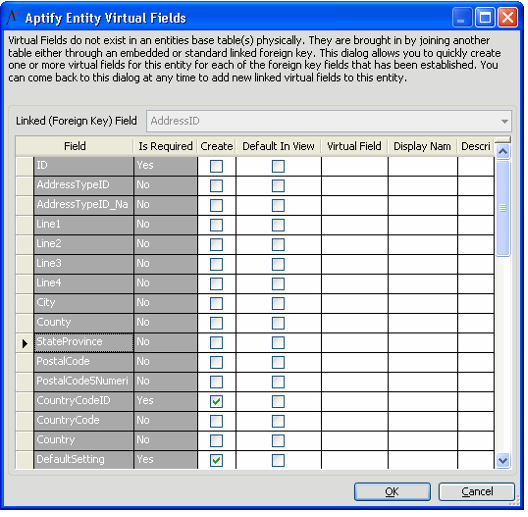Viewport: 528px width, 517px height.
Task: Check Default In View for Country
Action: 278,441
